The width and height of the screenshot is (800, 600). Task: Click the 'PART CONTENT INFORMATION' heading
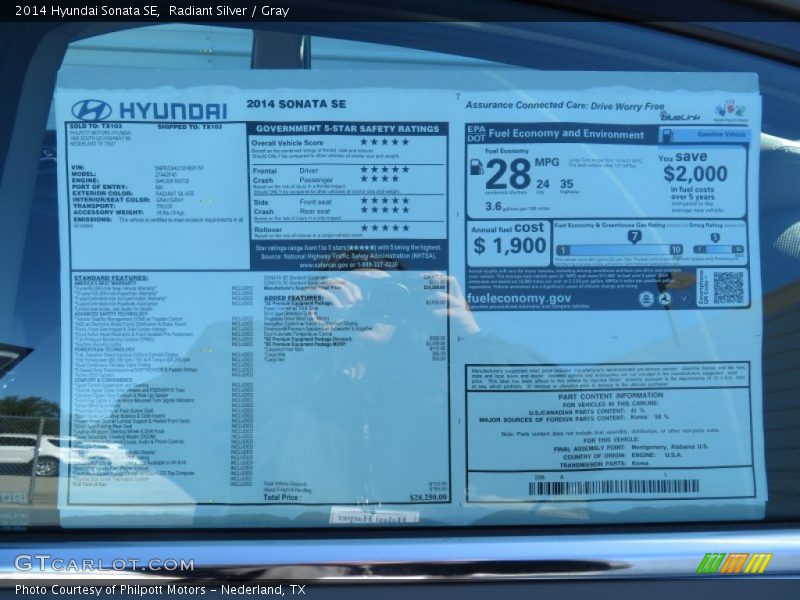coord(610,396)
